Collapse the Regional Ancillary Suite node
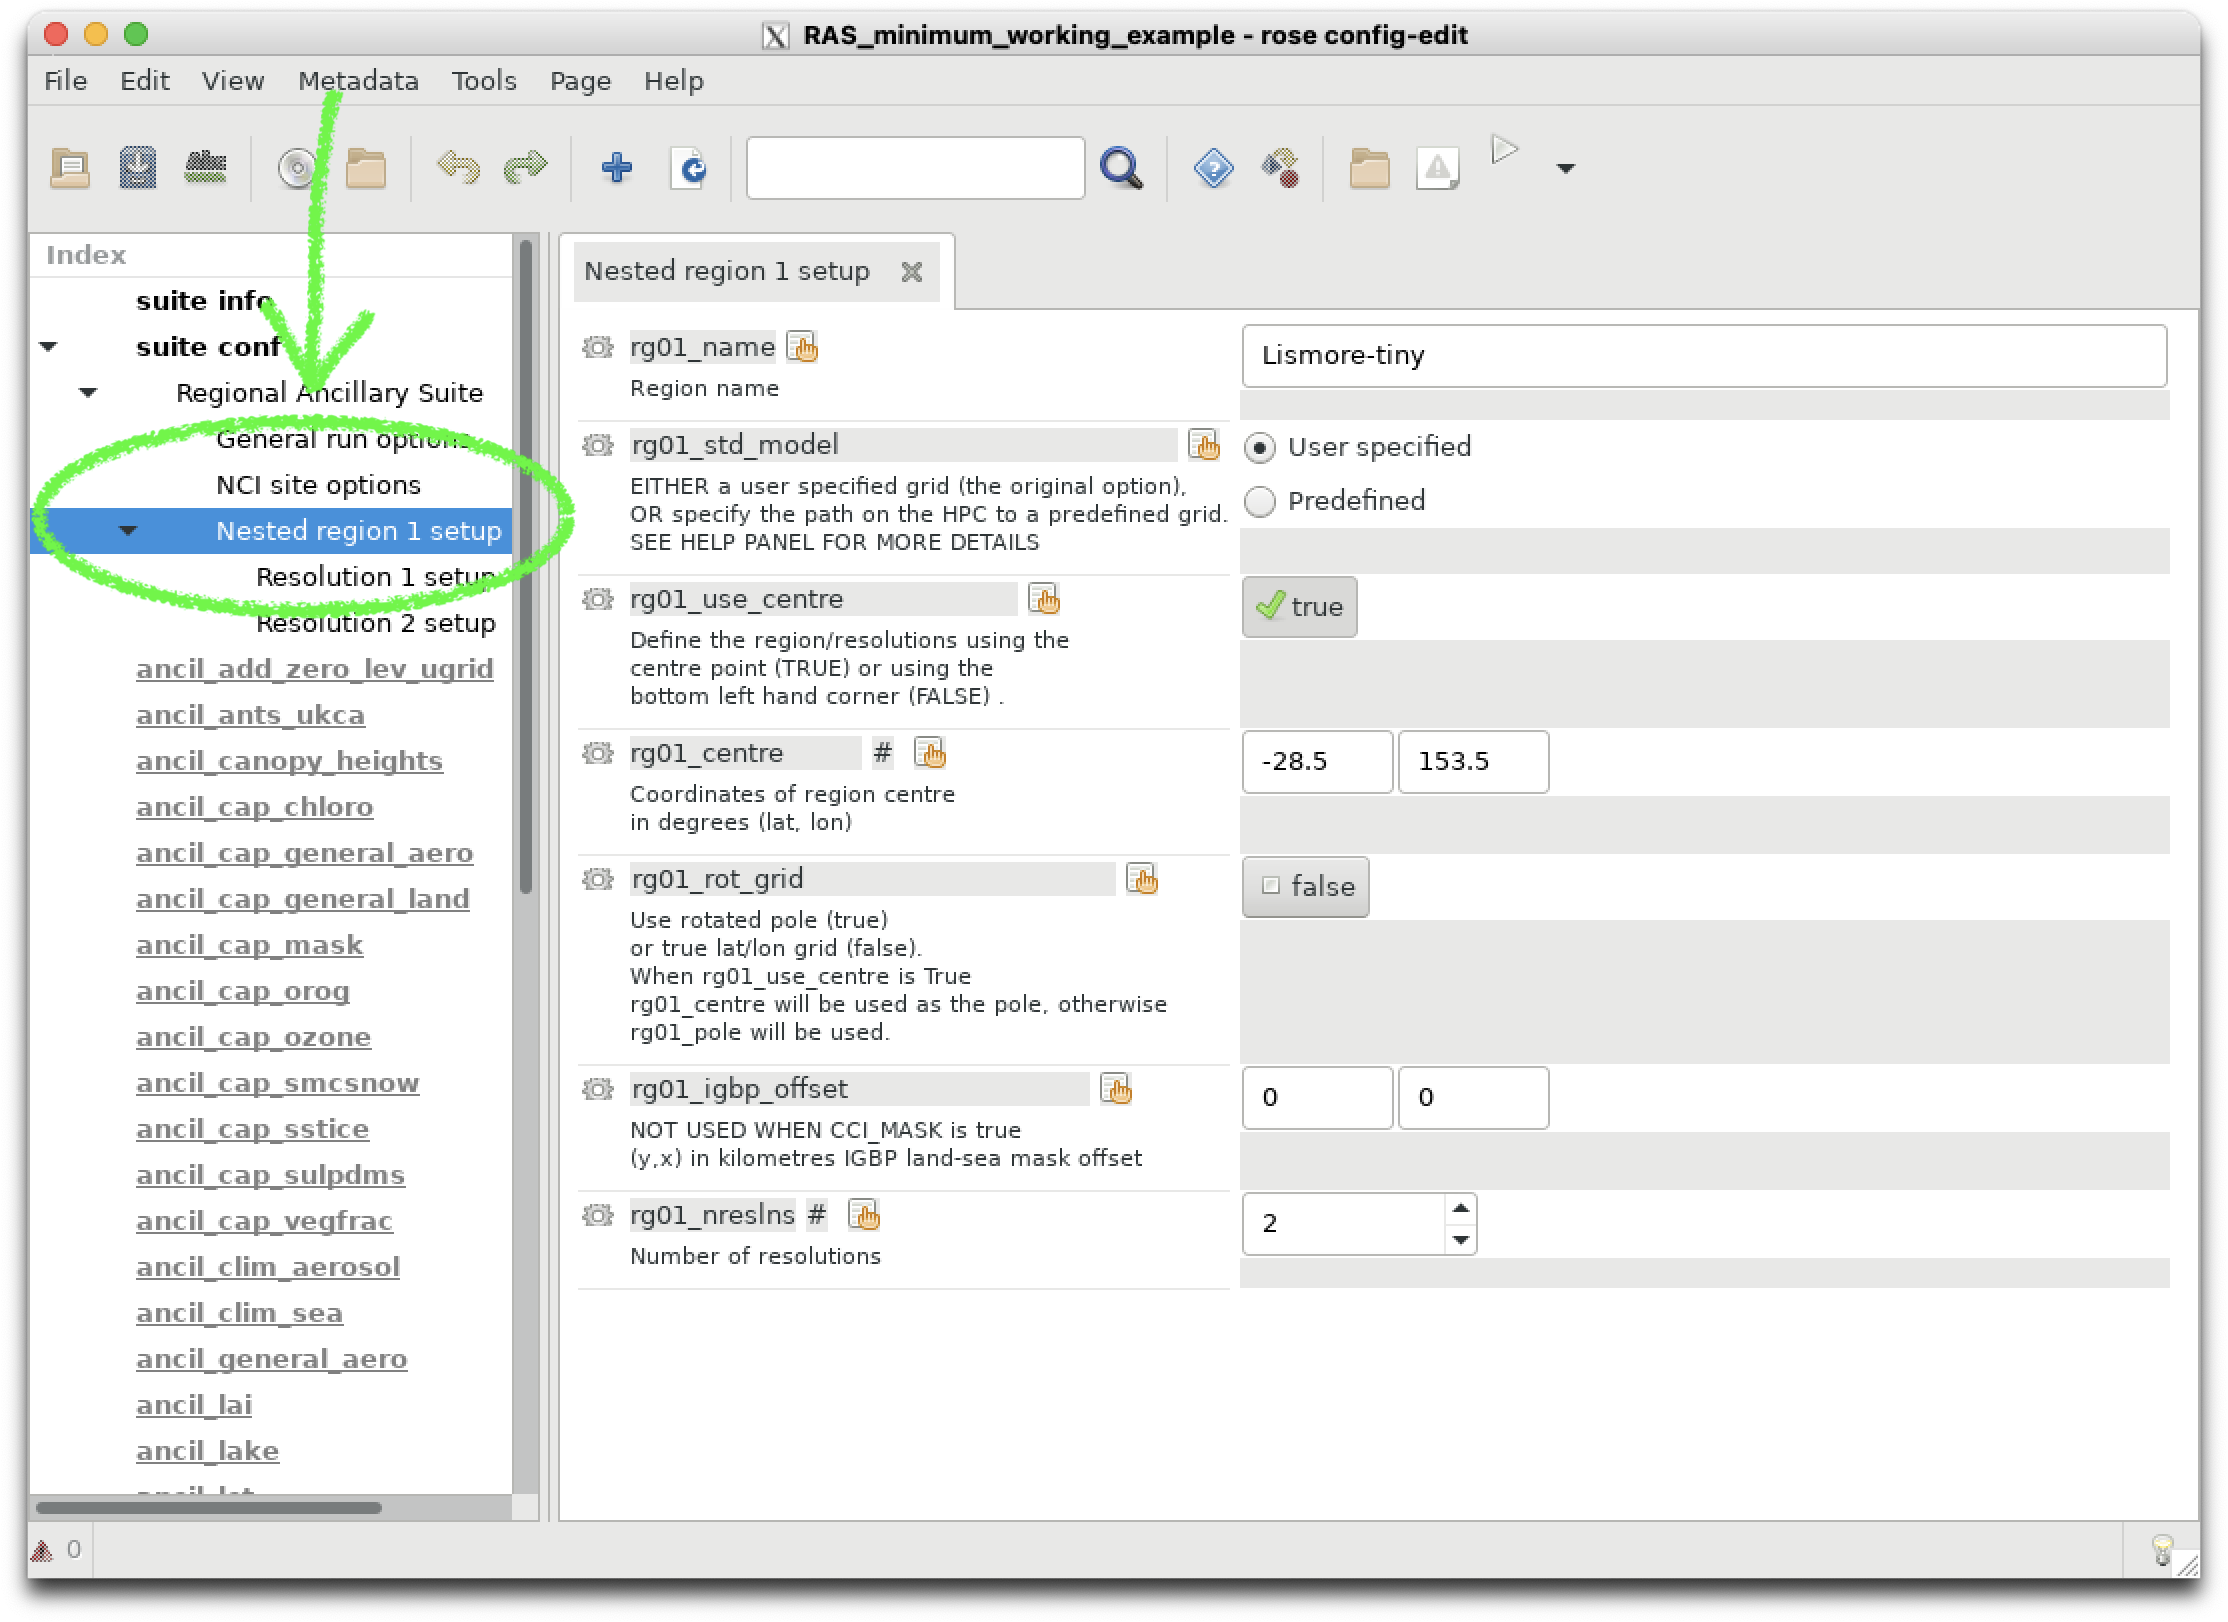Viewport: 2228px width, 1622px height. click(88, 393)
